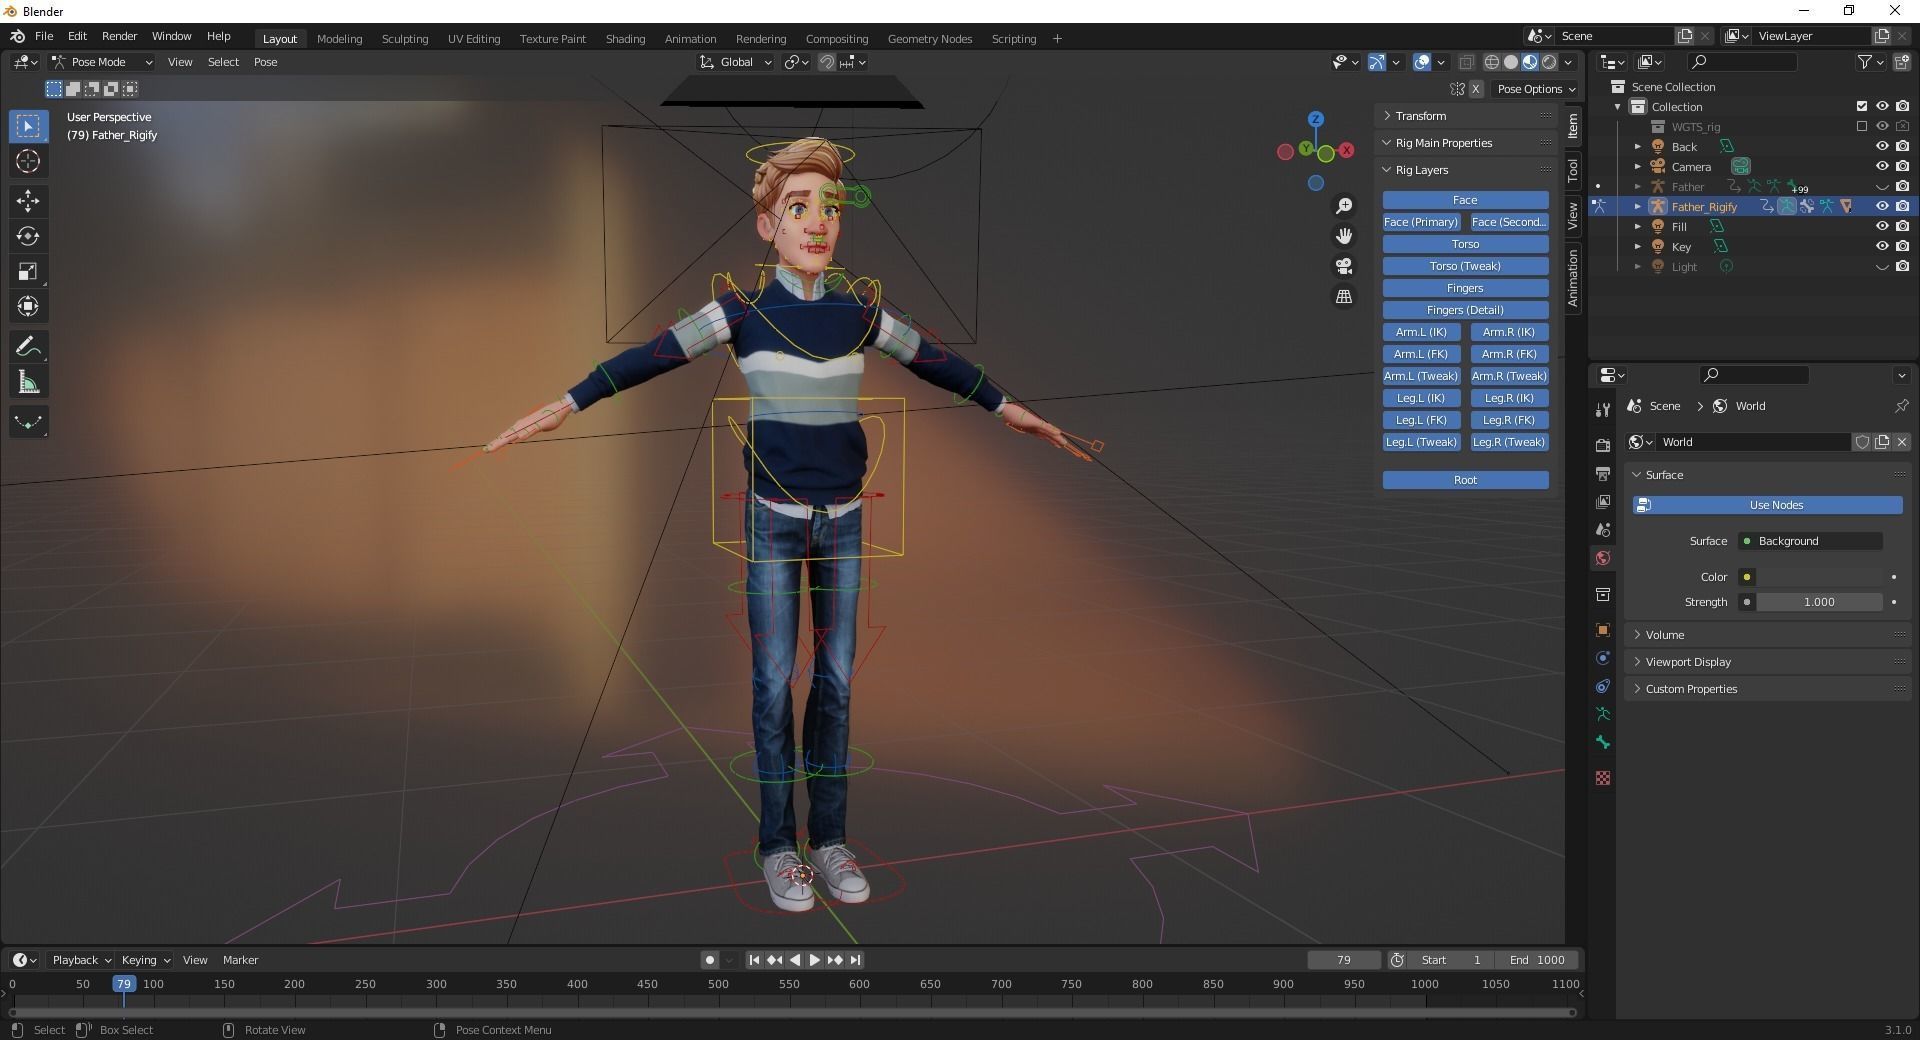Uncheck the Collection exclude checkbox
Viewport: 1920px width, 1040px height.
(x=1861, y=106)
